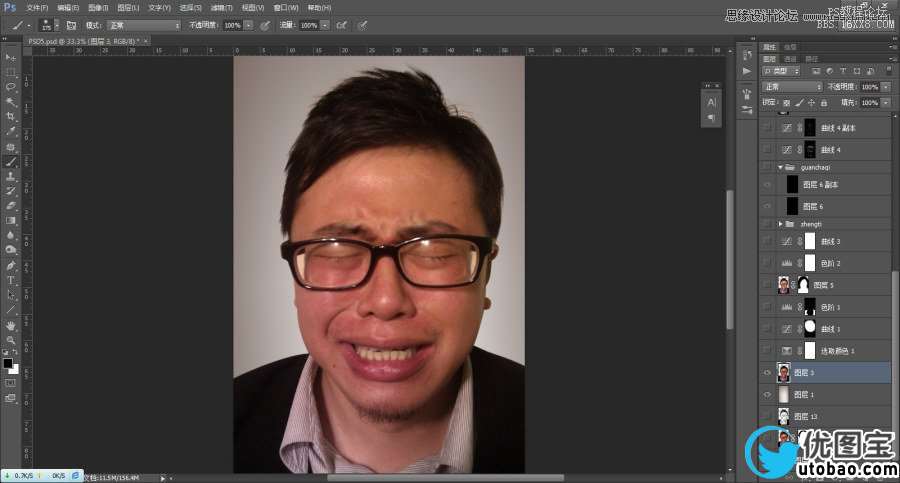Open layer 填充 fill dropdown arrow

coord(886,103)
